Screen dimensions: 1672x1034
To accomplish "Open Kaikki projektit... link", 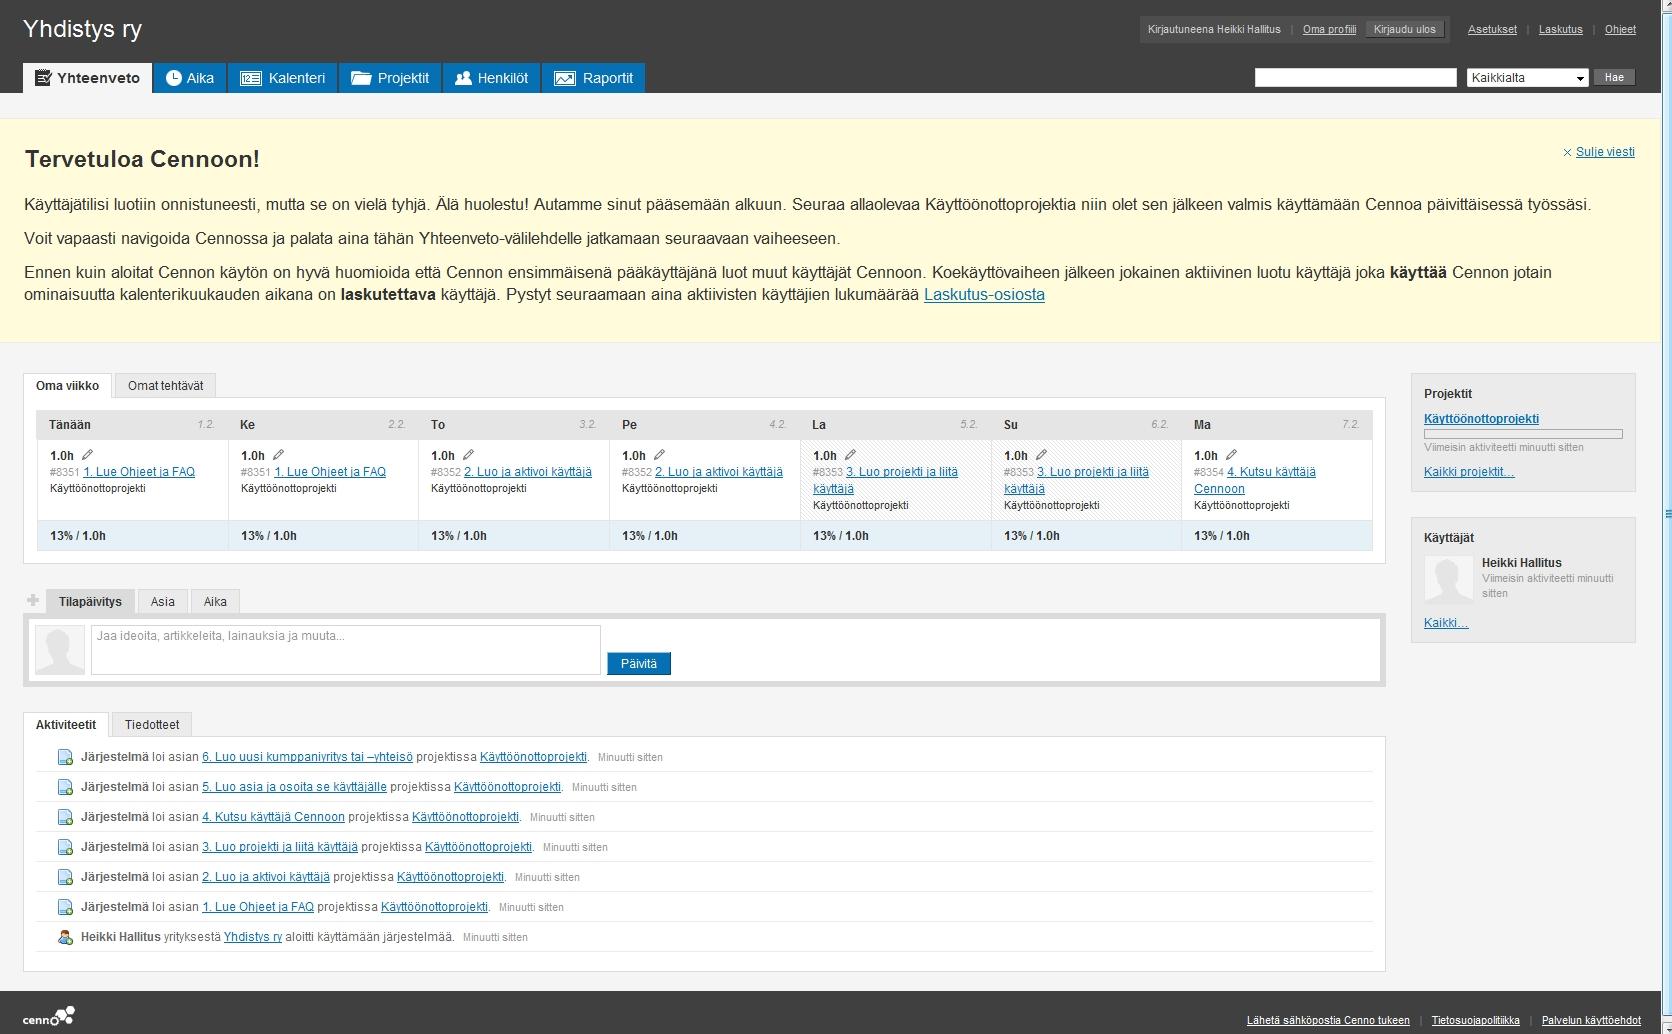I will click(1469, 472).
